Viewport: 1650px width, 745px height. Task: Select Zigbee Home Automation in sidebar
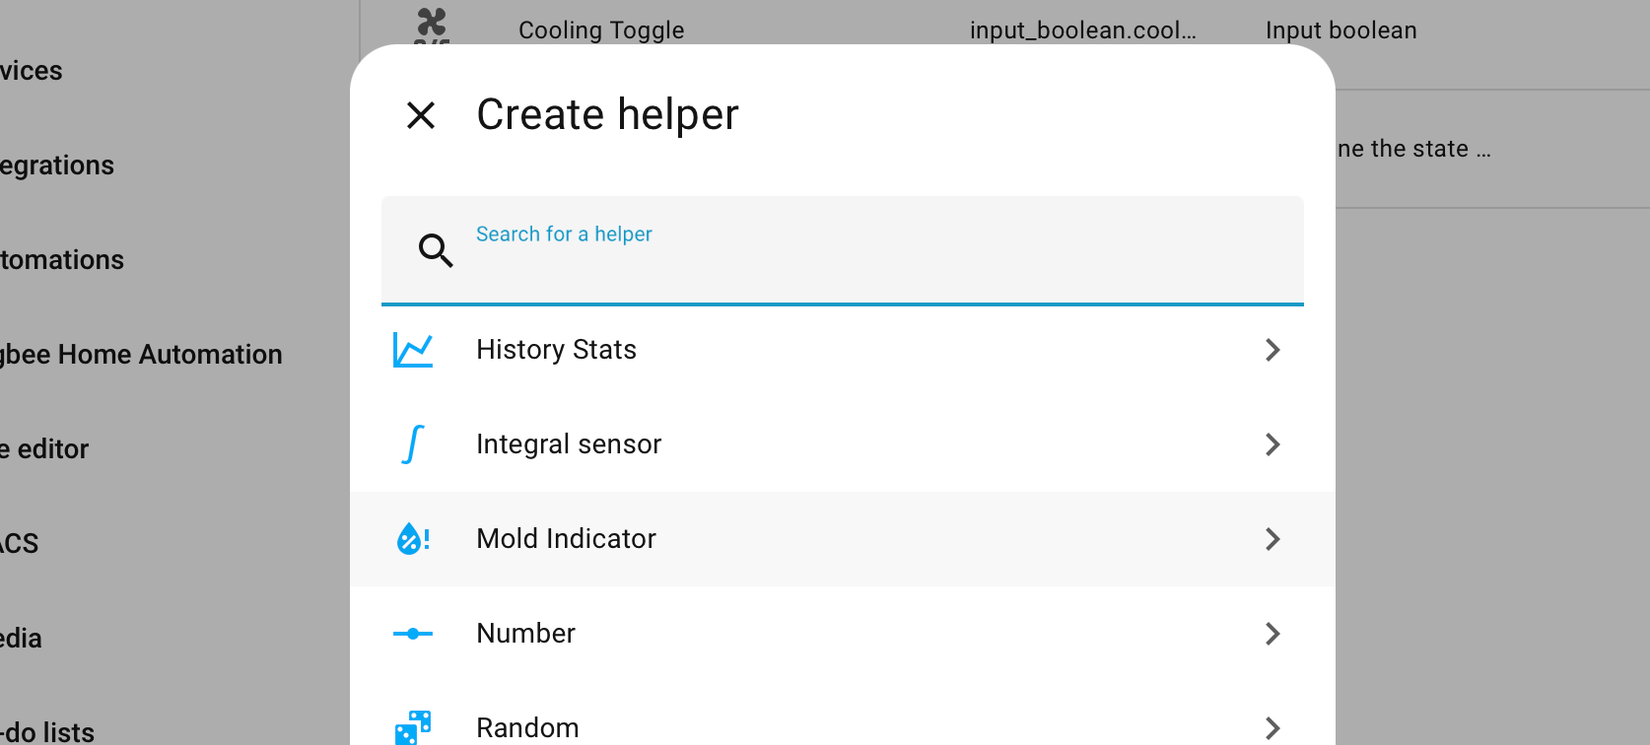(141, 354)
